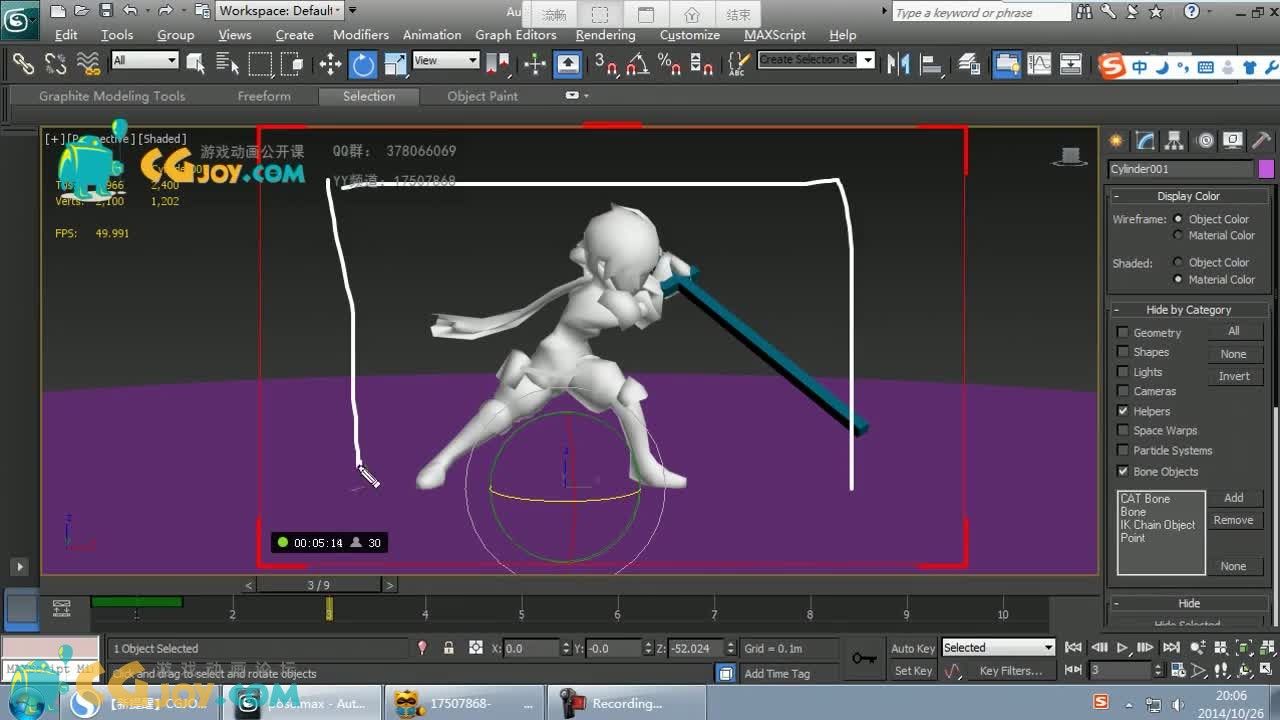Check the Cameras hide category box

pyautogui.click(x=1123, y=391)
